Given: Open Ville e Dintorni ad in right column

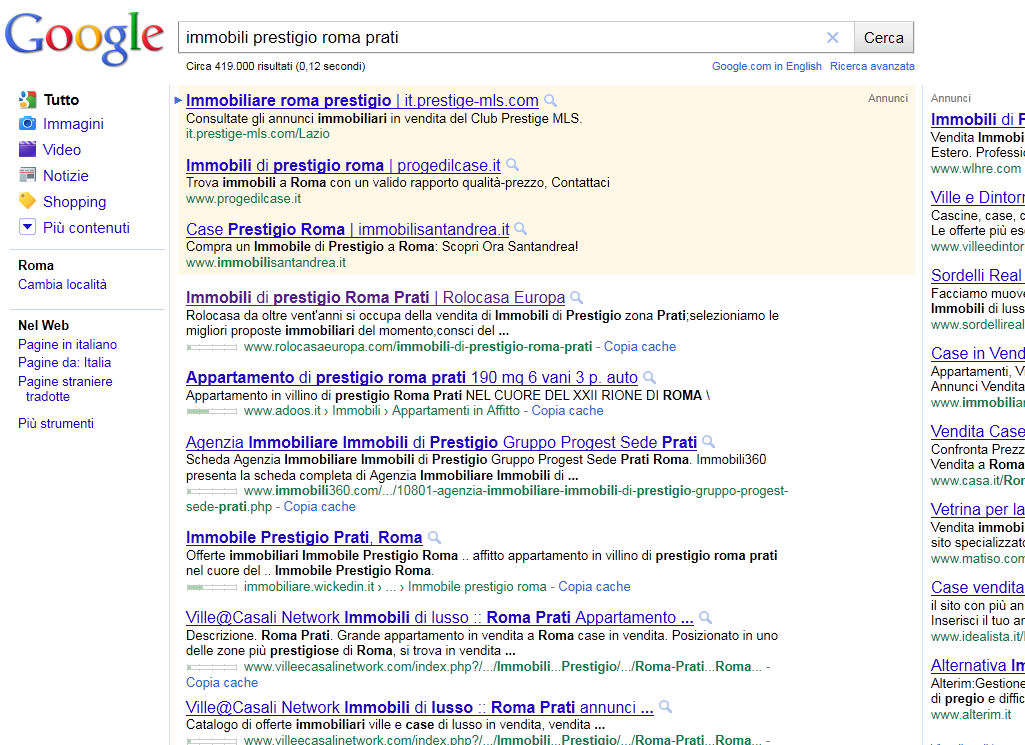Looking at the screenshot, I should click(x=978, y=197).
